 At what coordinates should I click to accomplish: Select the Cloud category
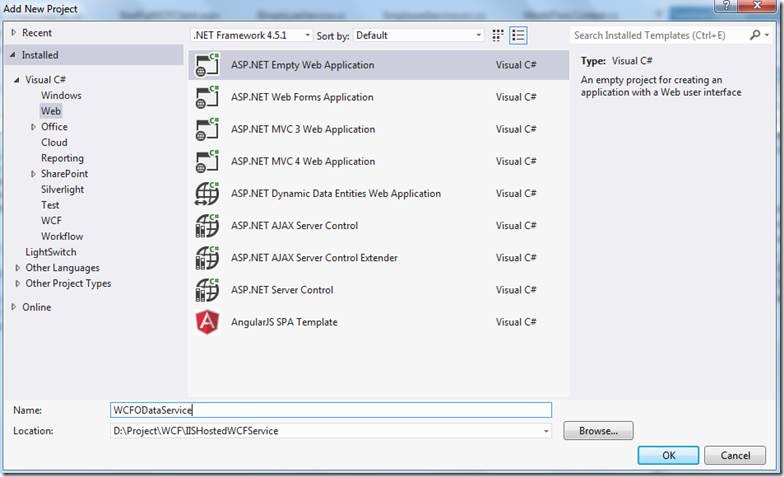(x=54, y=142)
